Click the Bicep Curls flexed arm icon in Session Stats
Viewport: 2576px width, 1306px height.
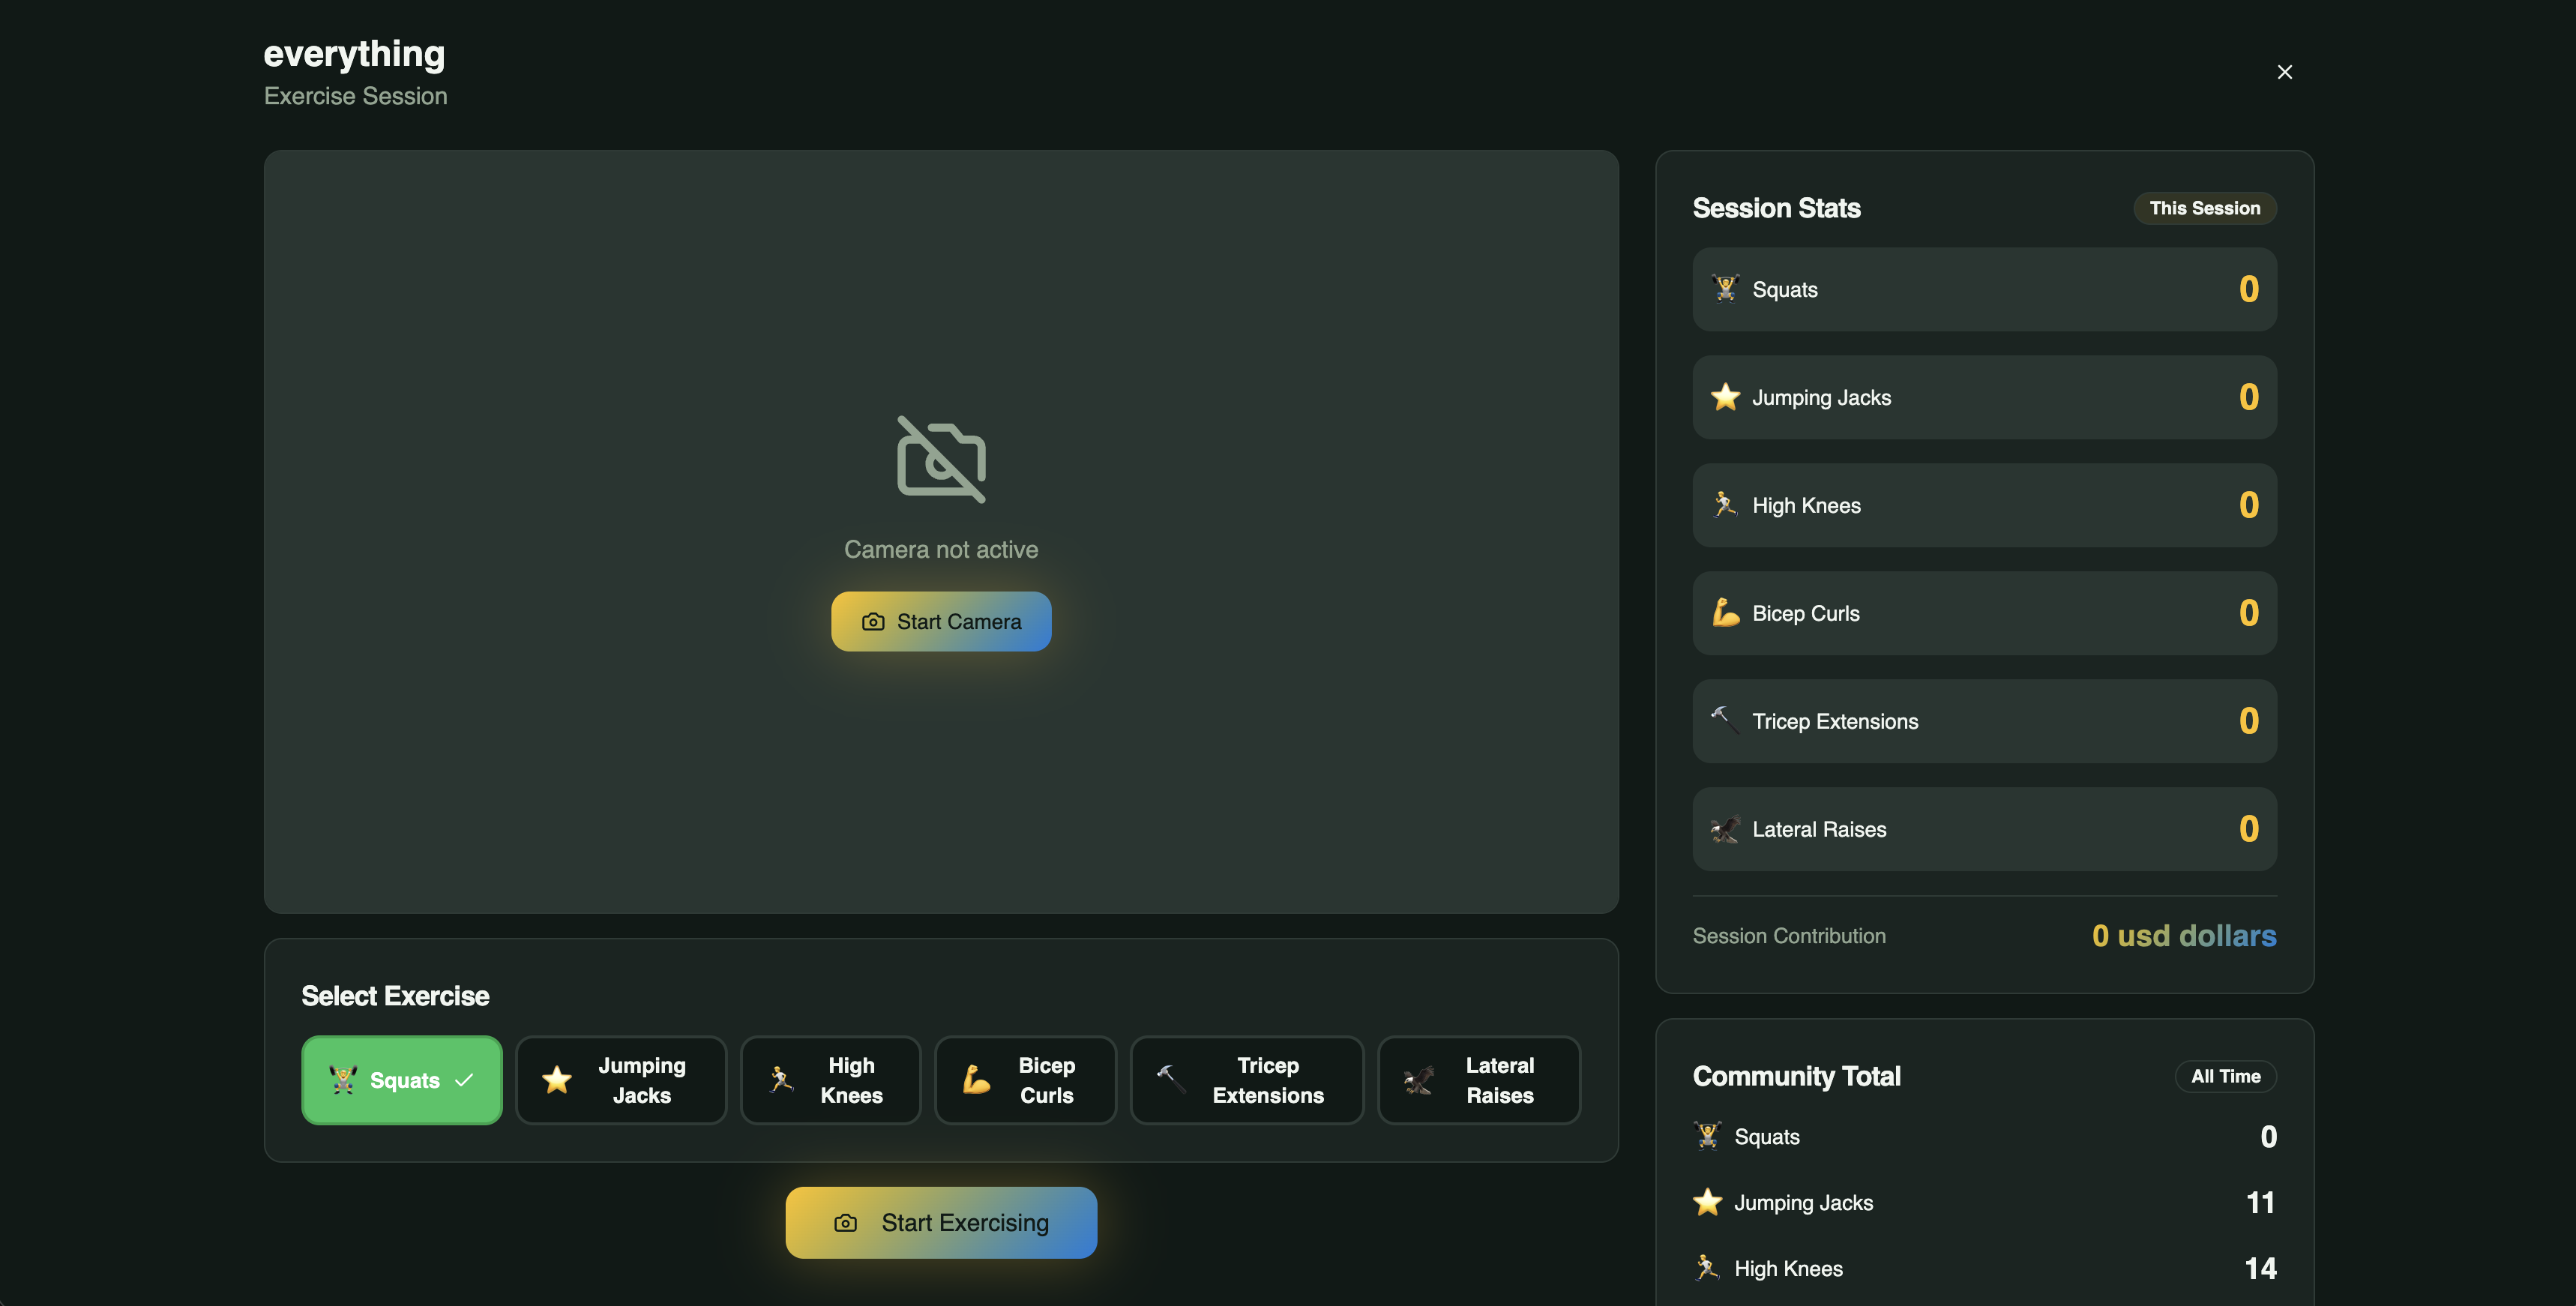pos(1725,612)
